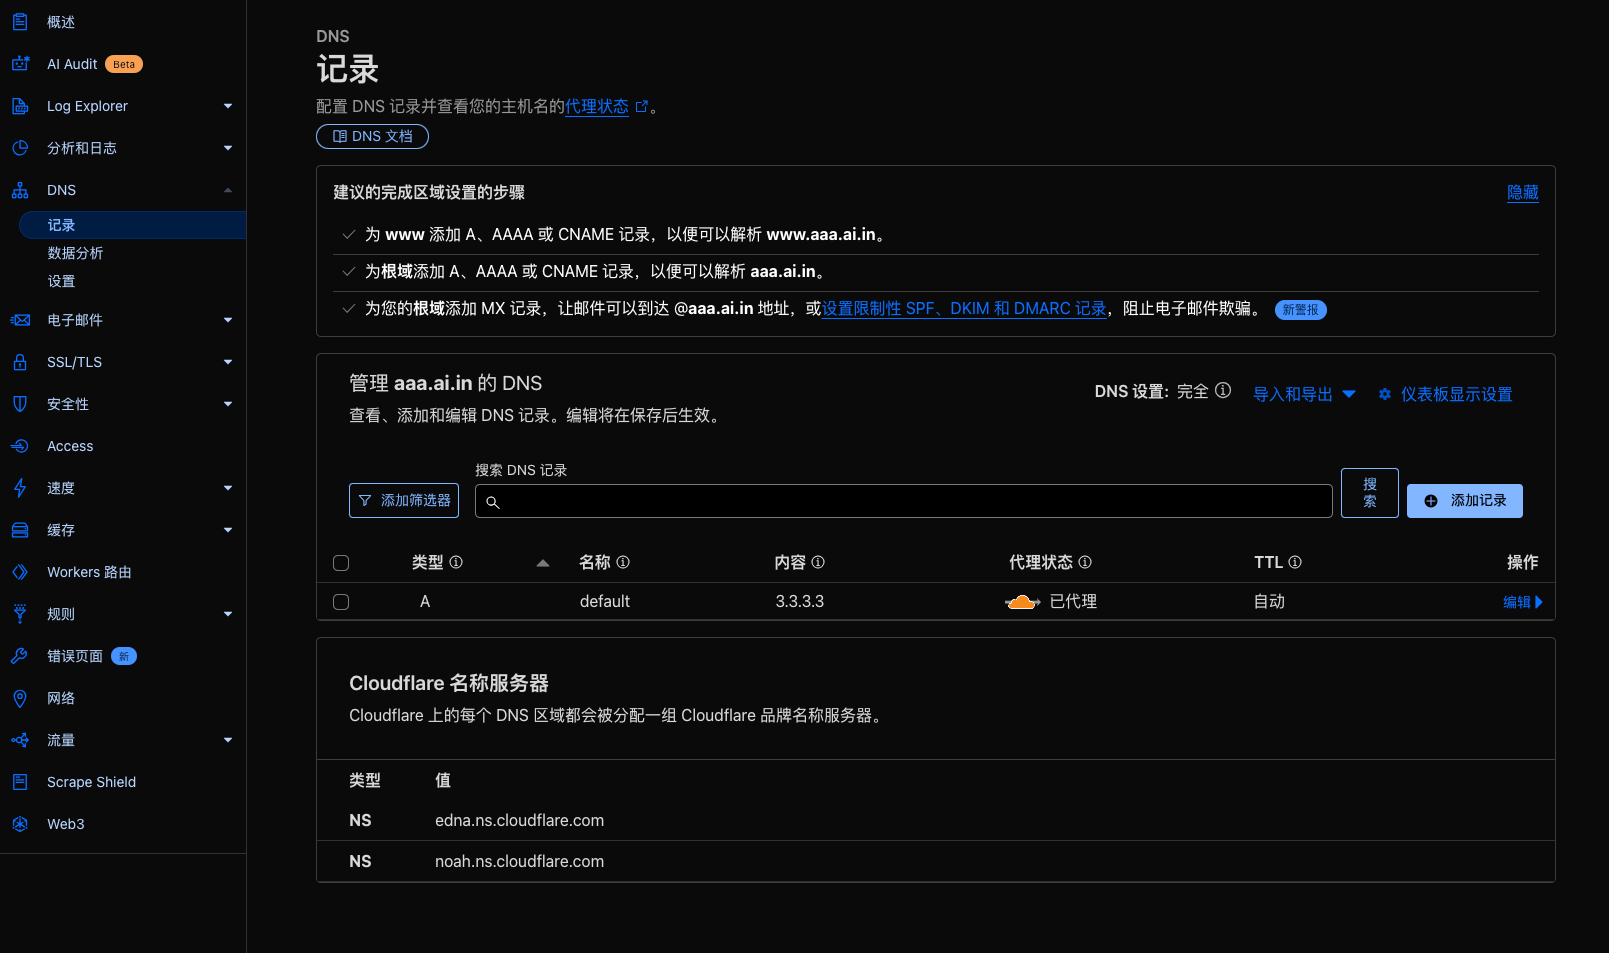Click the 搜索 button
This screenshot has width=1609, height=953.
(1370, 493)
